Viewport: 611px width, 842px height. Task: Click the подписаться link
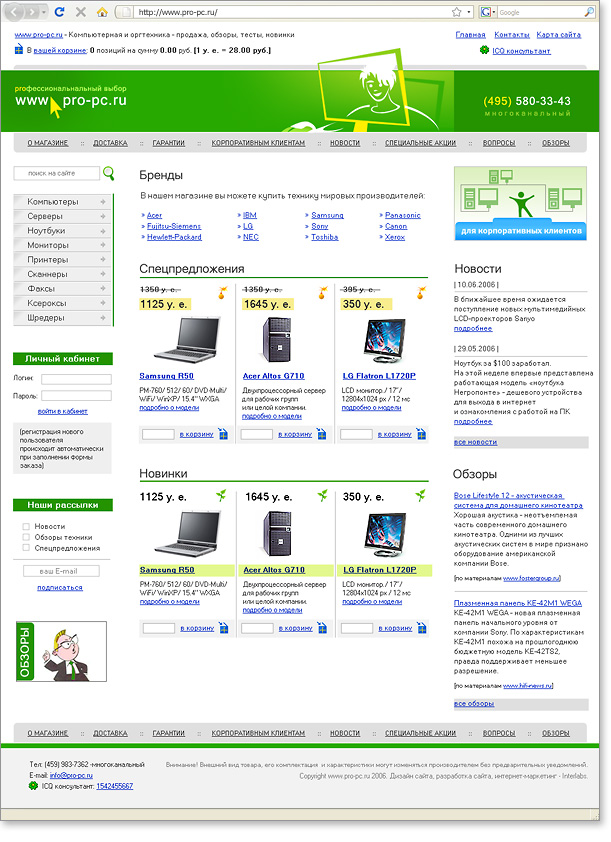(60, 587)
